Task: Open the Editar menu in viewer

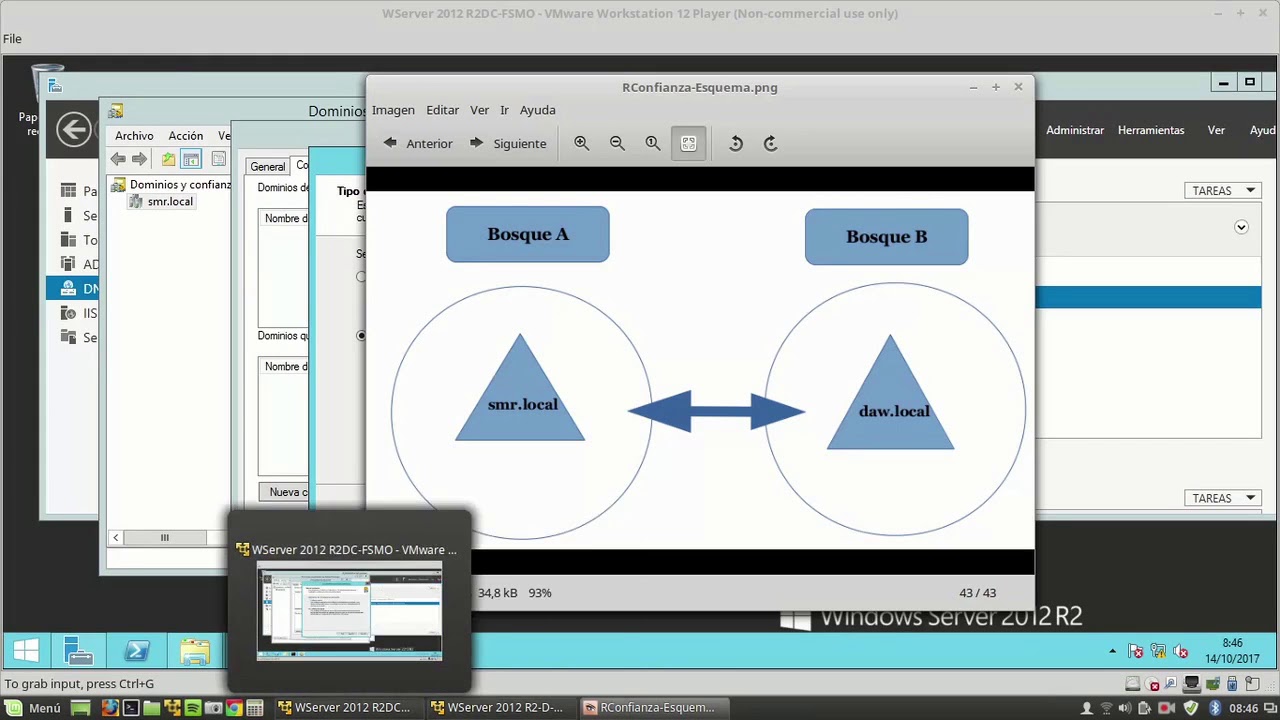Action: tap(442, 110)
